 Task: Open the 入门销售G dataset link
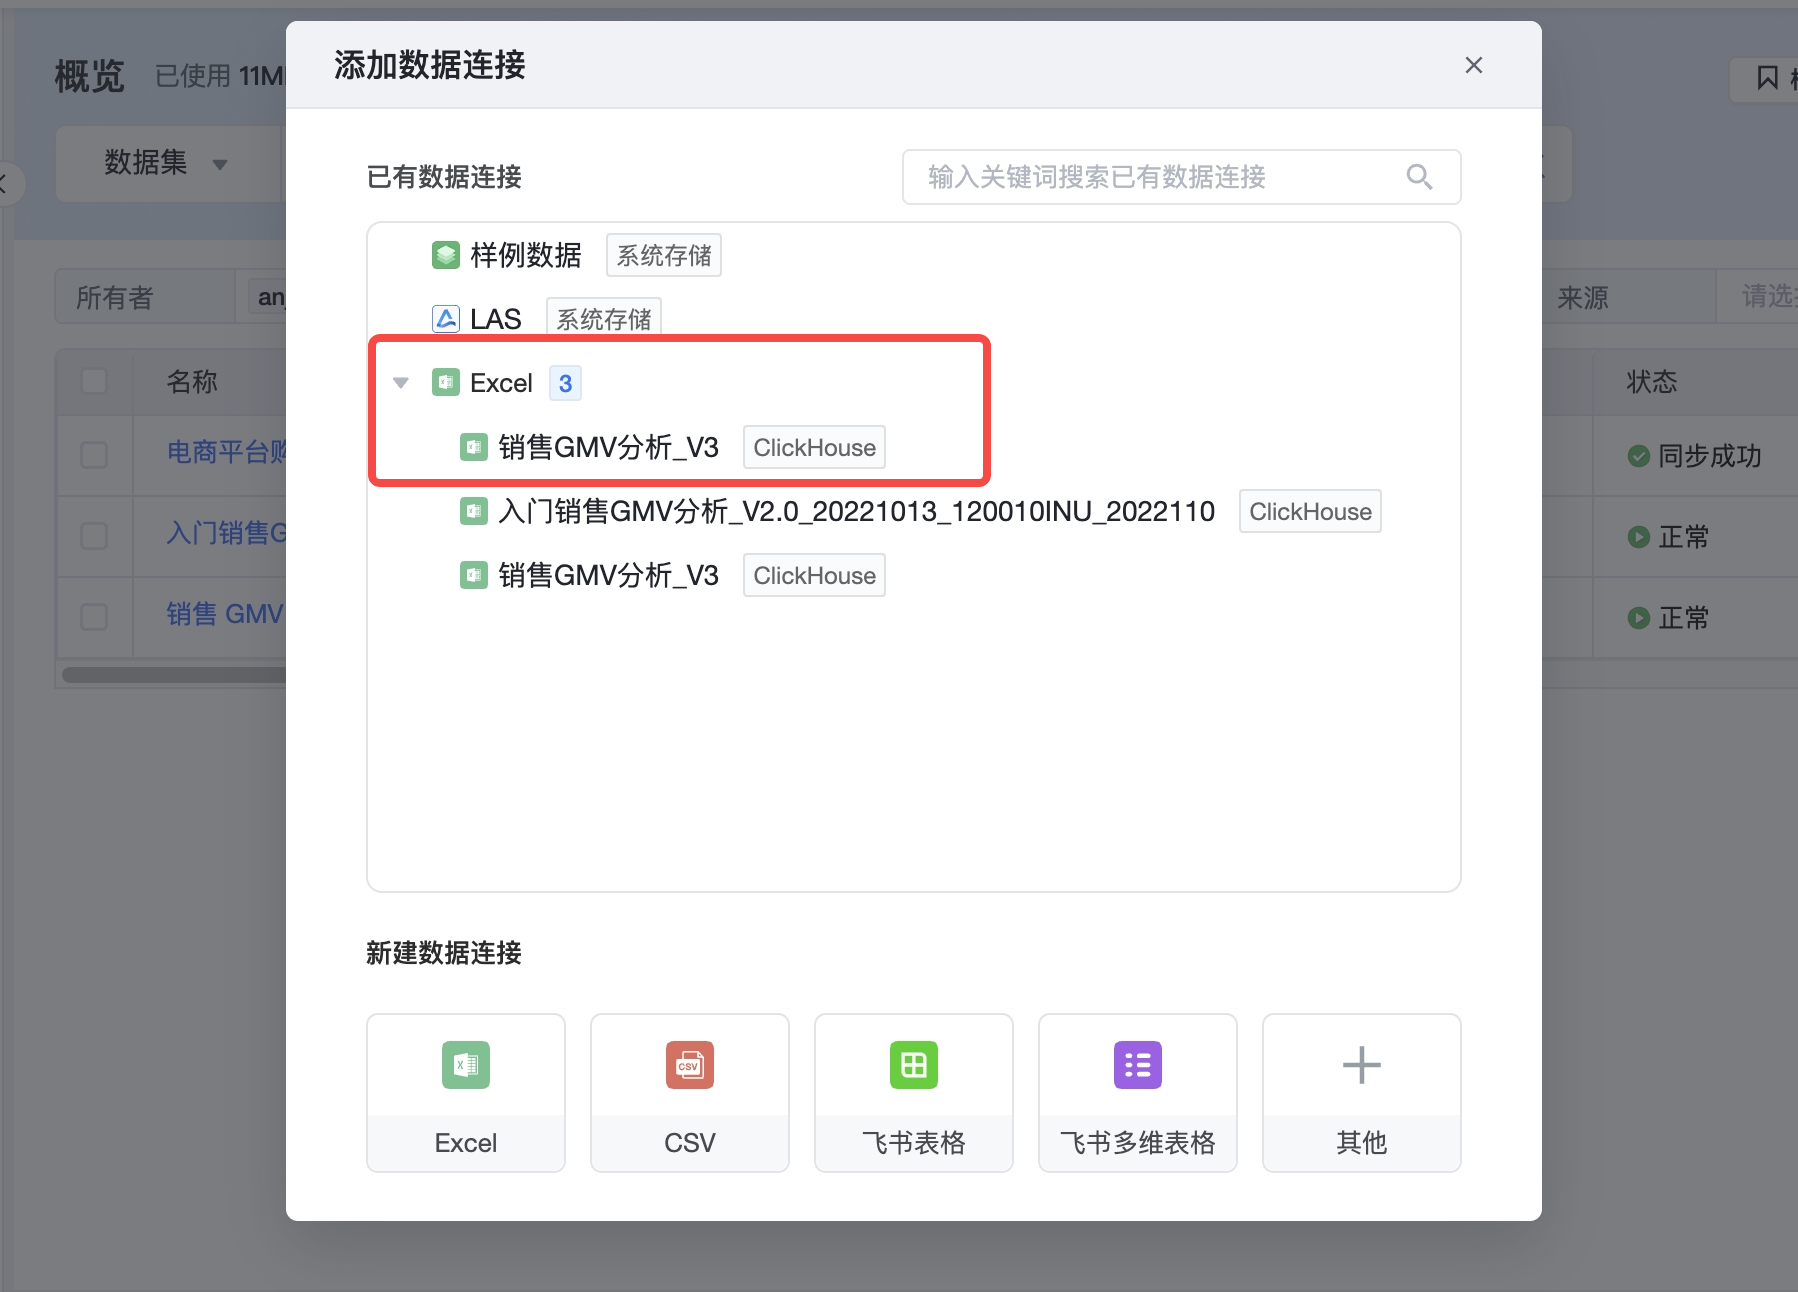click(226, 533)
